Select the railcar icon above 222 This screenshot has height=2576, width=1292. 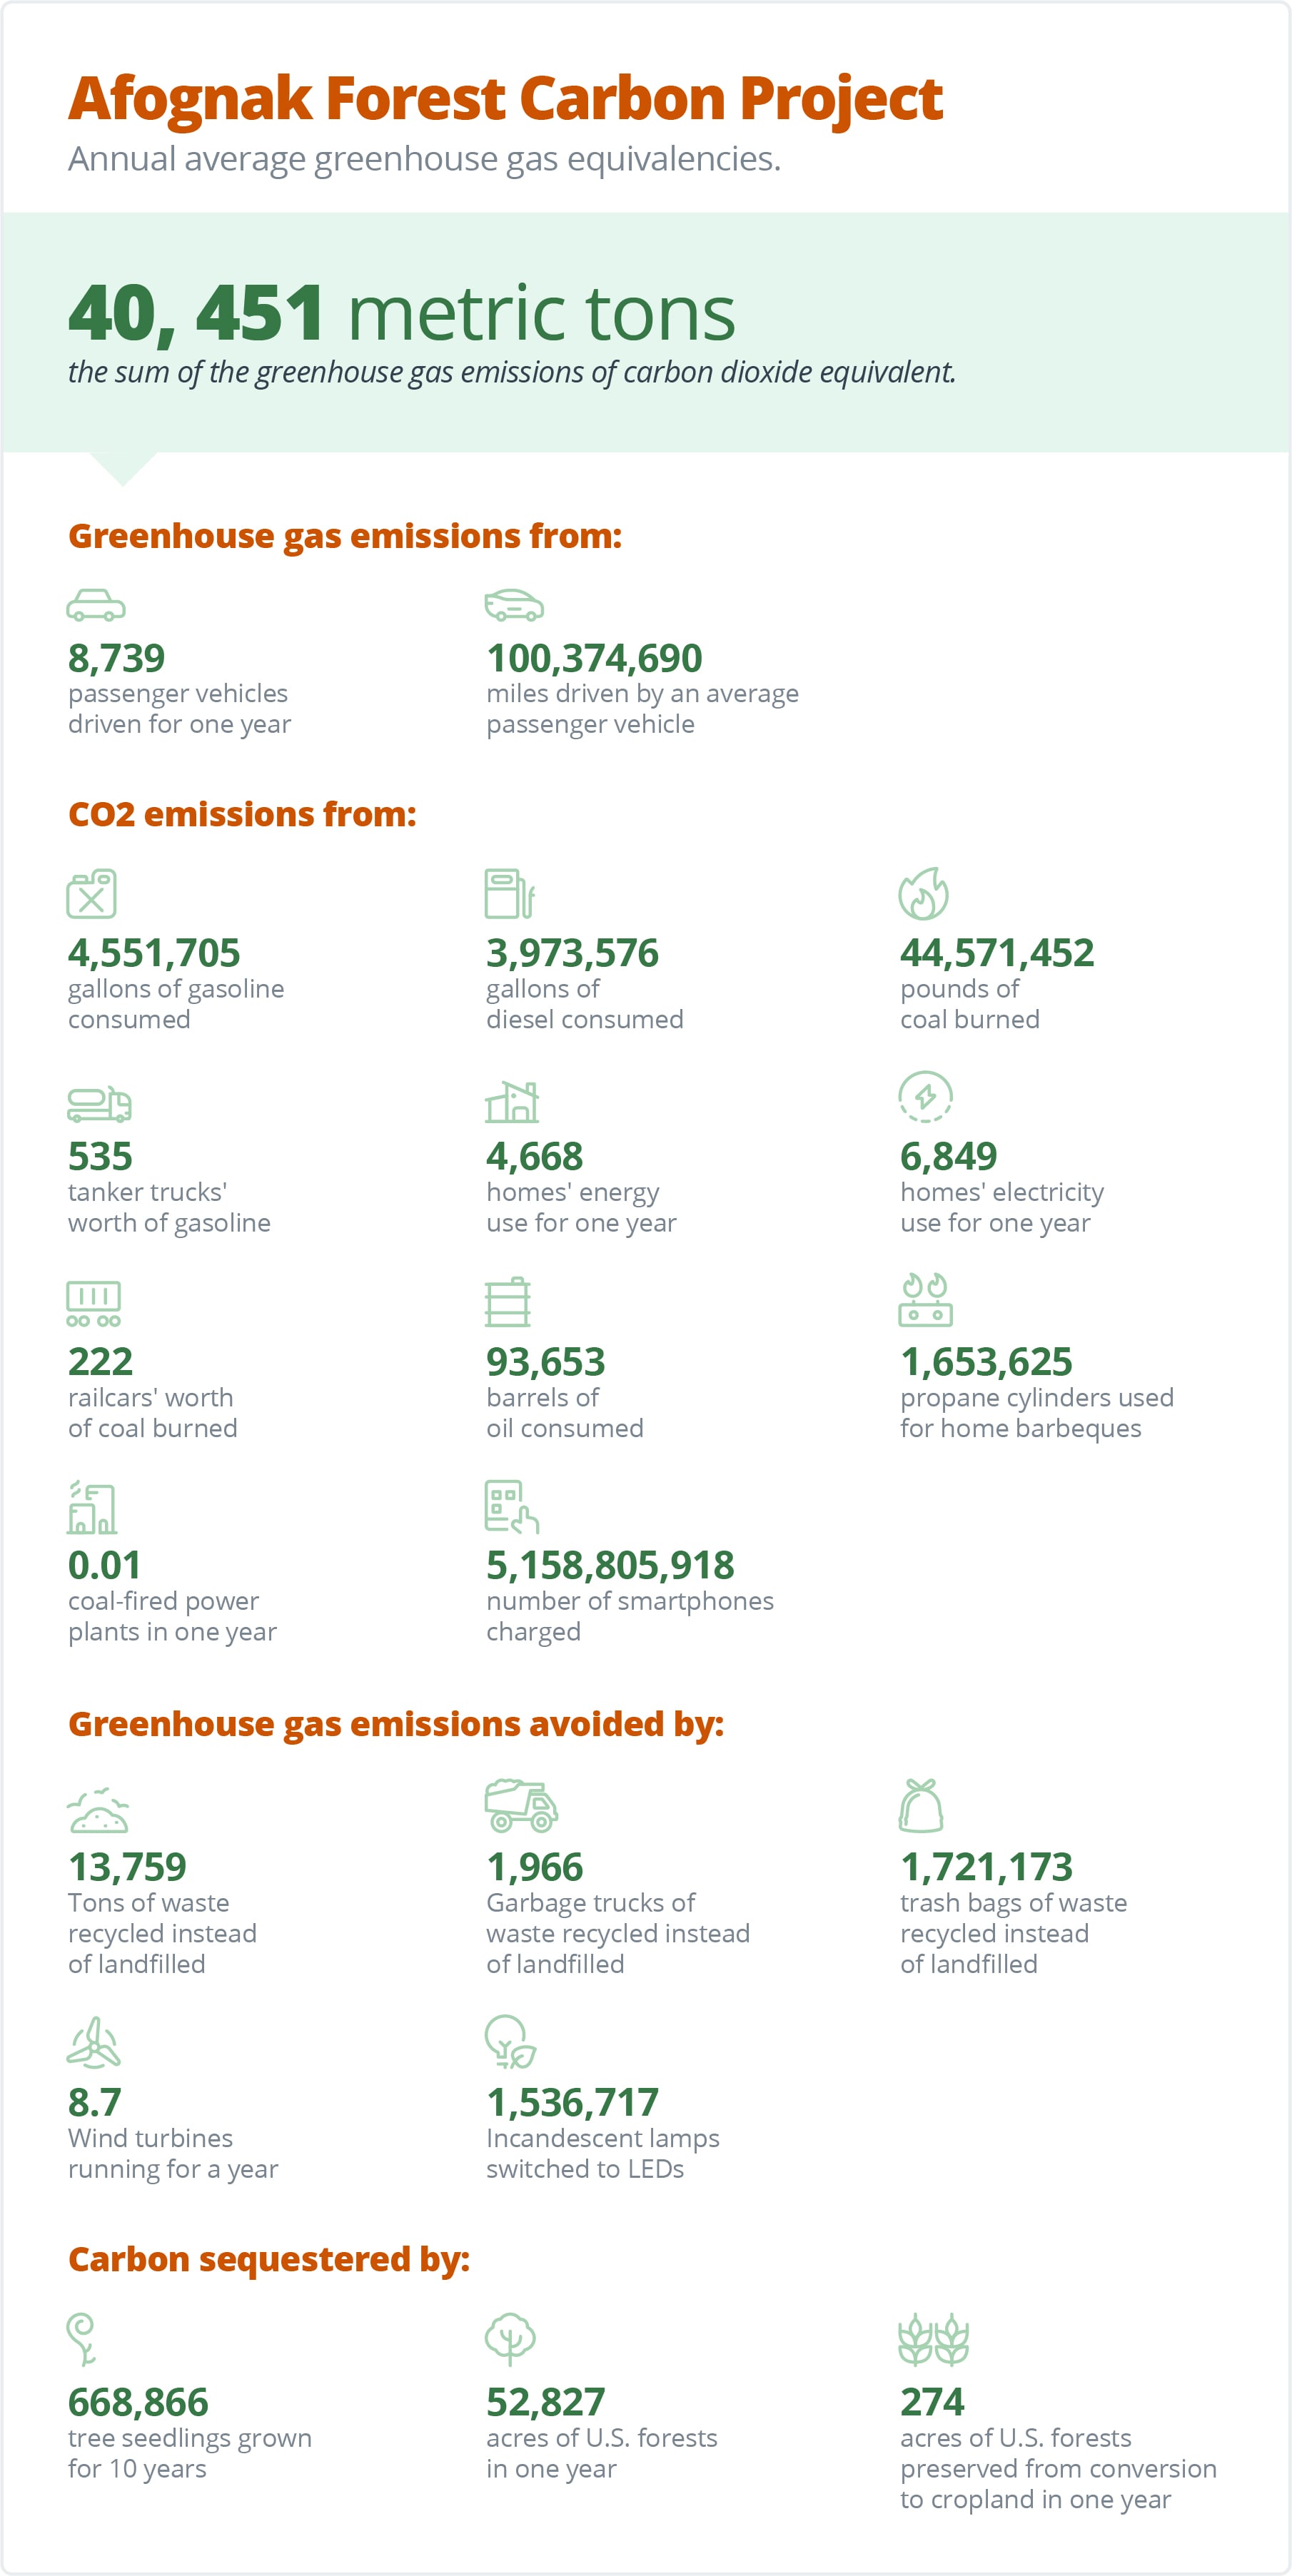pyautogui.click(x=94, y=1303)
